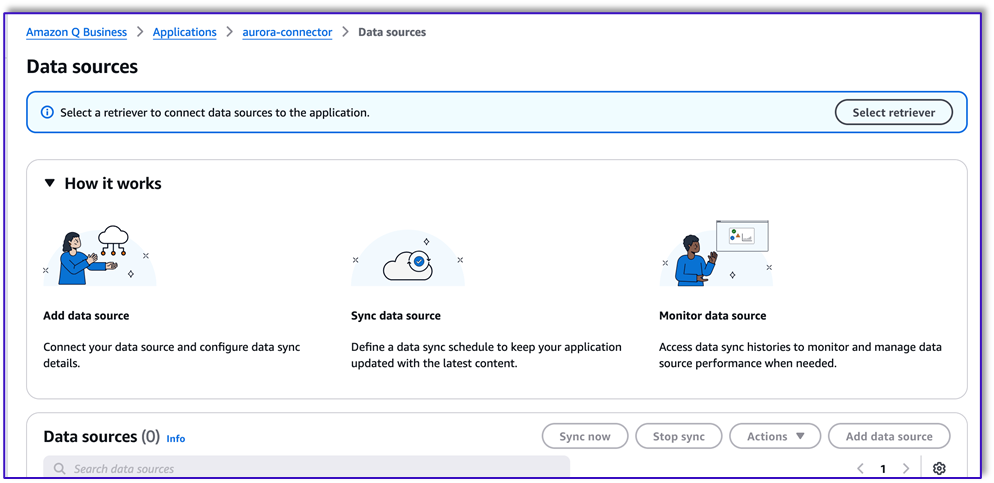Image resolution: width=994 pixels, height=483 pixels.
Task: Click the Sync data source heading
Action: (x=396, y=316)
